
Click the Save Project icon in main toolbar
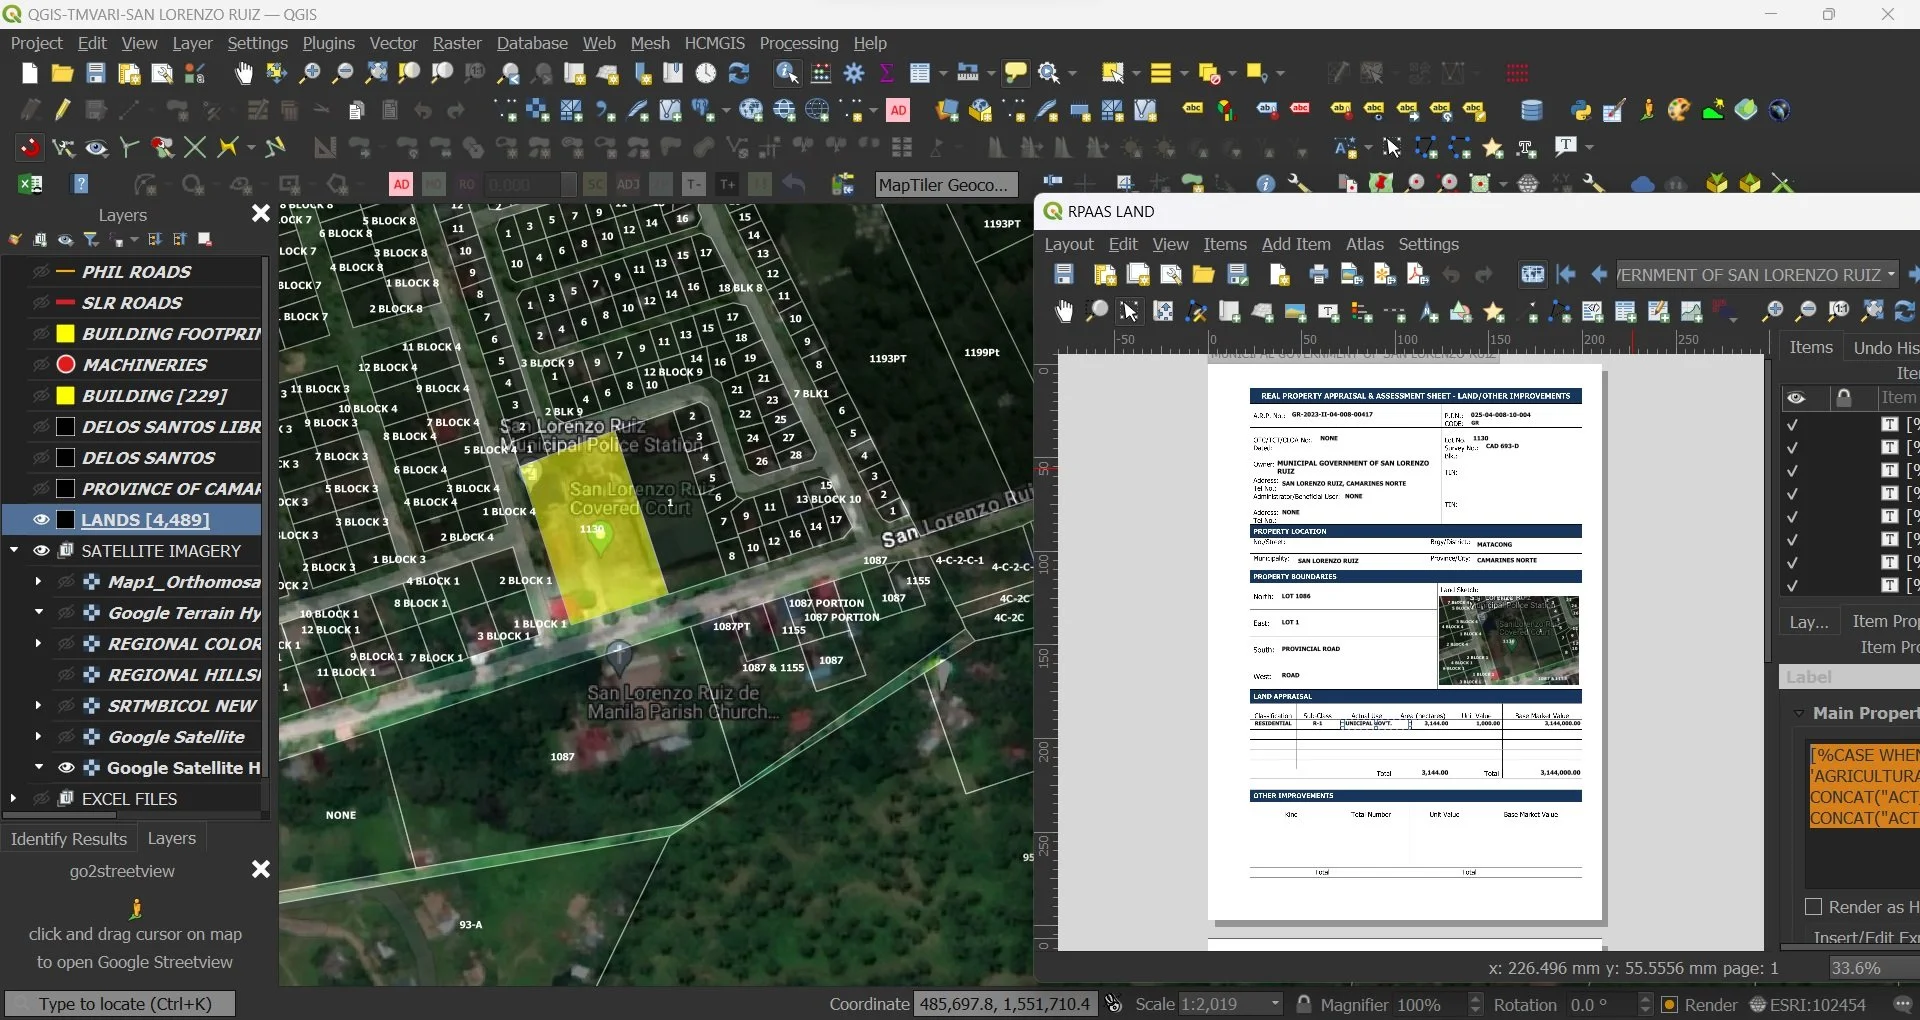(95, 74)
